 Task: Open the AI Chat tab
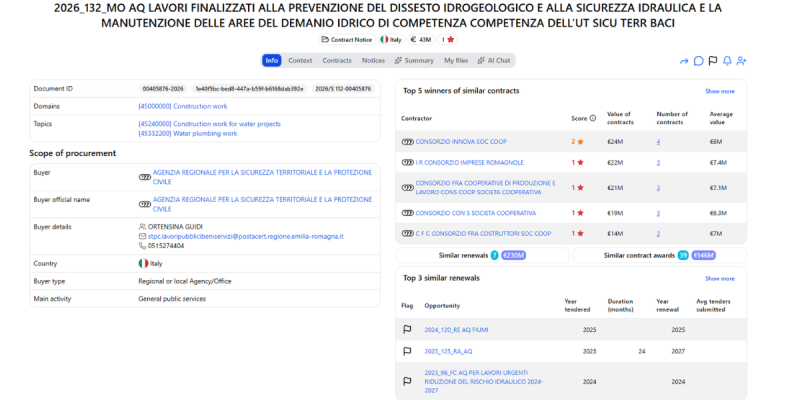pos(494,60)
